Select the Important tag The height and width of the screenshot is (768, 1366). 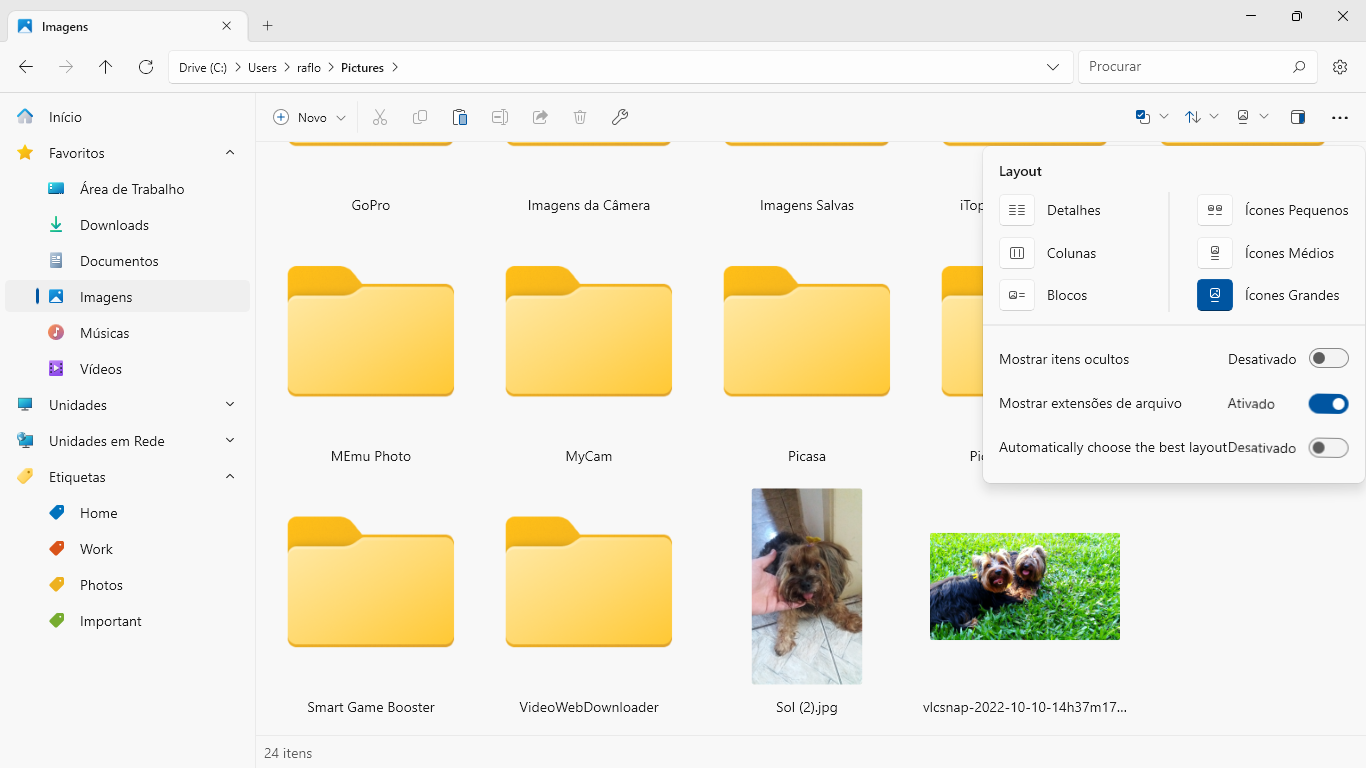coord(127,621)
